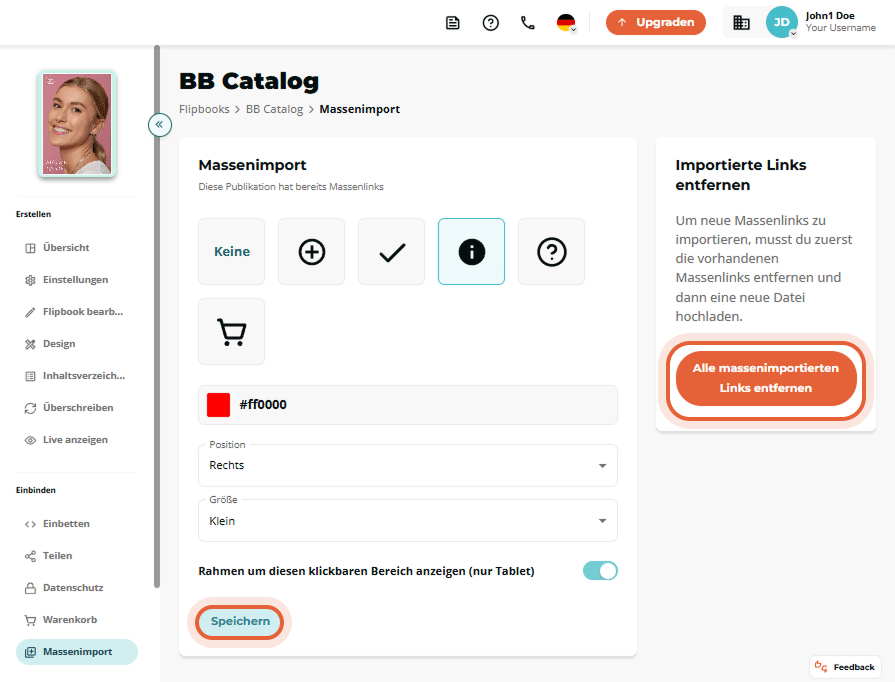895x682 pixels.
Task: Go to Flipbooks breadcrumb link
Action: [x=204, y=109]
